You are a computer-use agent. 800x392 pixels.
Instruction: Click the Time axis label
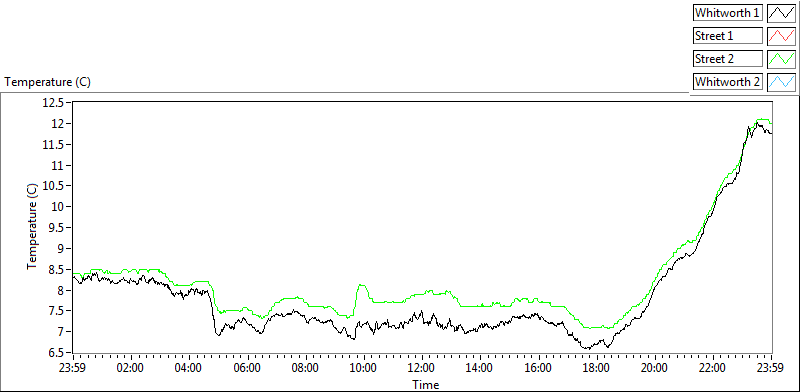[x=425, y=384]
